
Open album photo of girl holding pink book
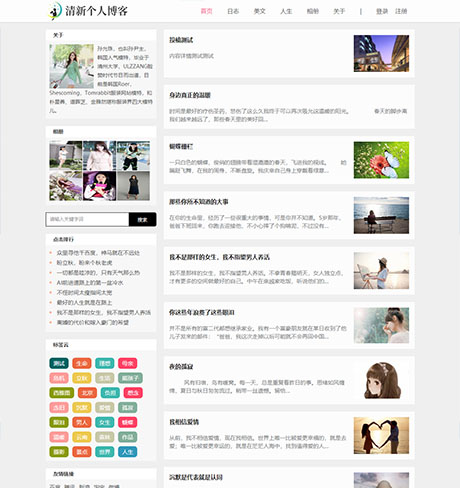[99, 186]
